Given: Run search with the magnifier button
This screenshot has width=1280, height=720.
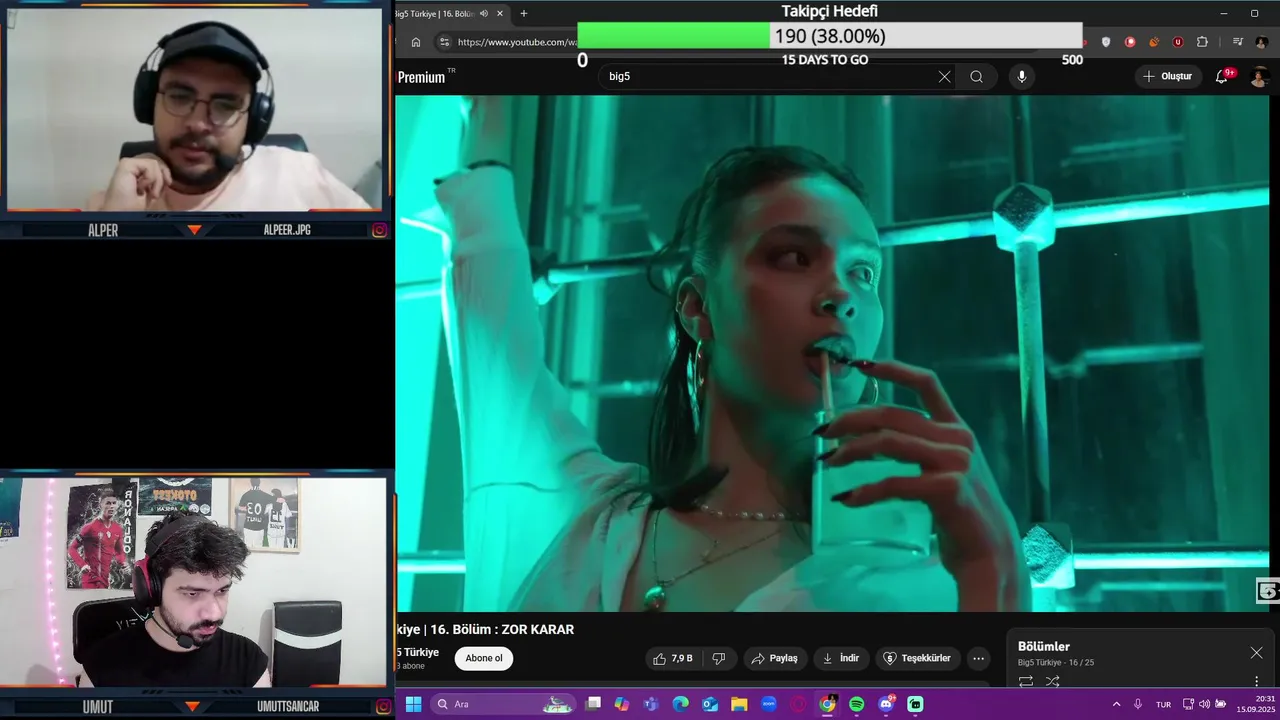Looking at the screenshot, I should point(976,76).
